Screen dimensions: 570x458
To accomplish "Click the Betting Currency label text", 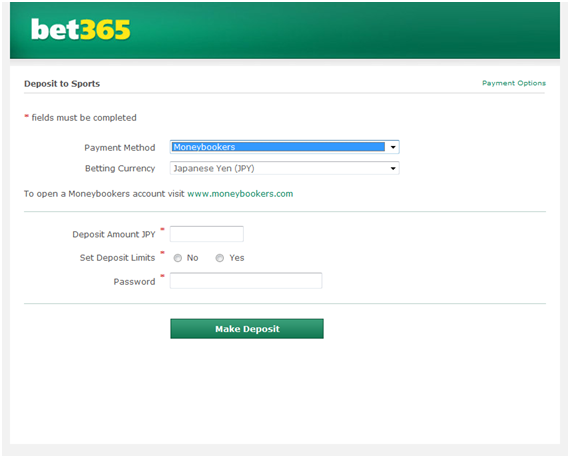I will click(x=120, y=168).
